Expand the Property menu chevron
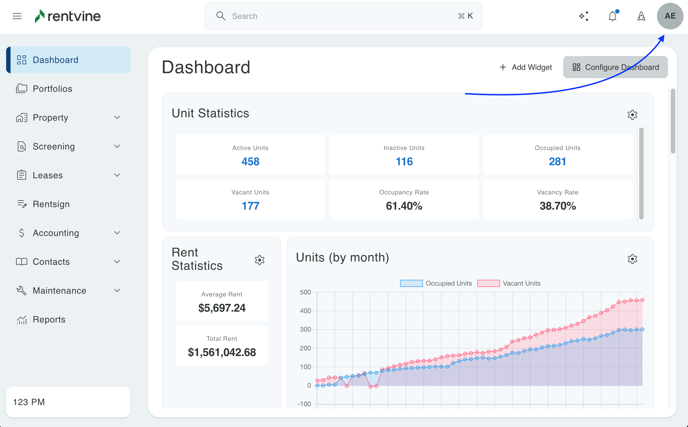This screenshot has width=688, height=427. coord(117,118)
